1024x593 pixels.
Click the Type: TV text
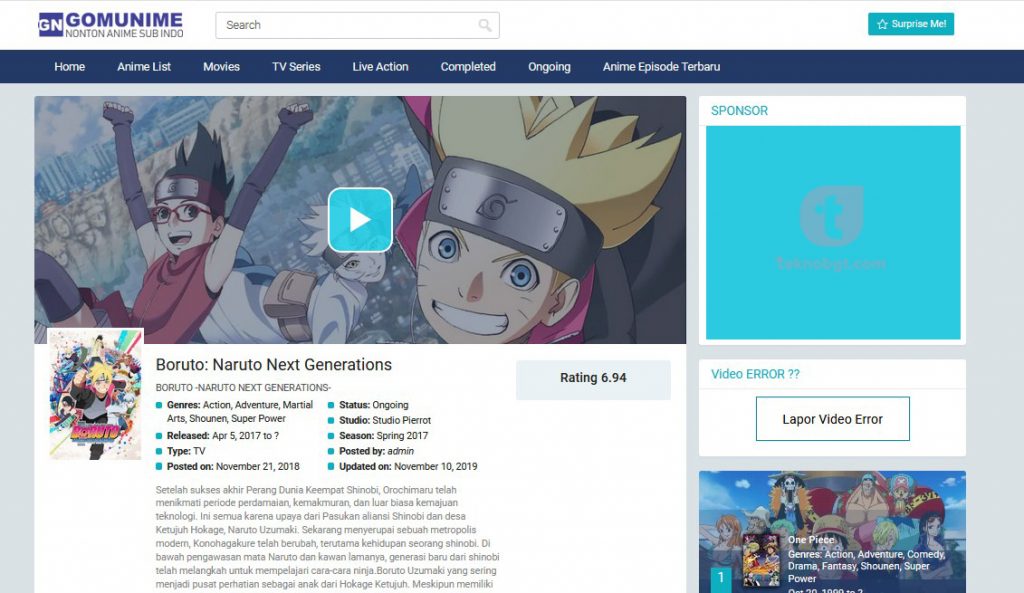tap(186, 451)
